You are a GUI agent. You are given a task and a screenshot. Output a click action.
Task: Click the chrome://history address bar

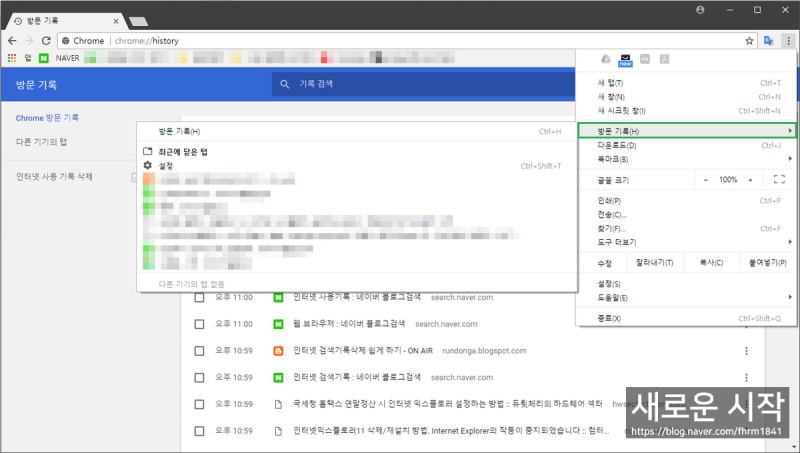408,41
